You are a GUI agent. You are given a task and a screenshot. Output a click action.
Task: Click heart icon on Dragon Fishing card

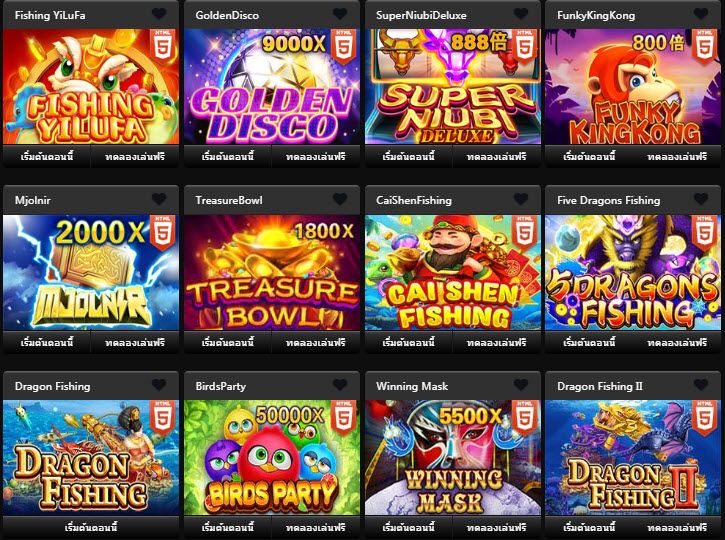click(x=159, y=385)
